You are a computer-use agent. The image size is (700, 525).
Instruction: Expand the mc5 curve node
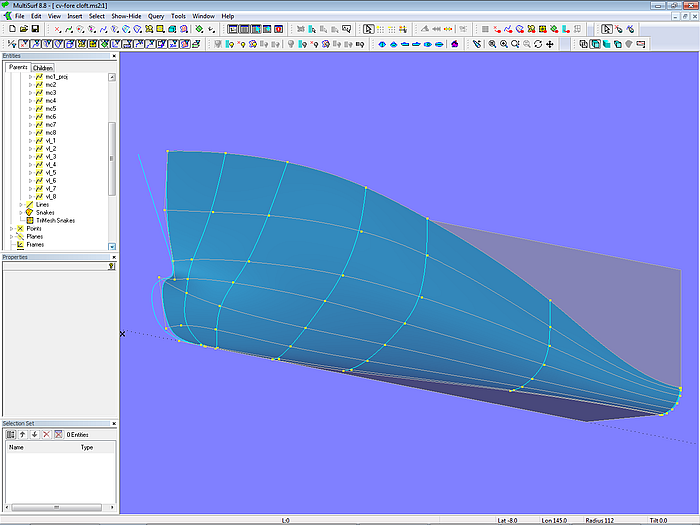coord(30,109)
